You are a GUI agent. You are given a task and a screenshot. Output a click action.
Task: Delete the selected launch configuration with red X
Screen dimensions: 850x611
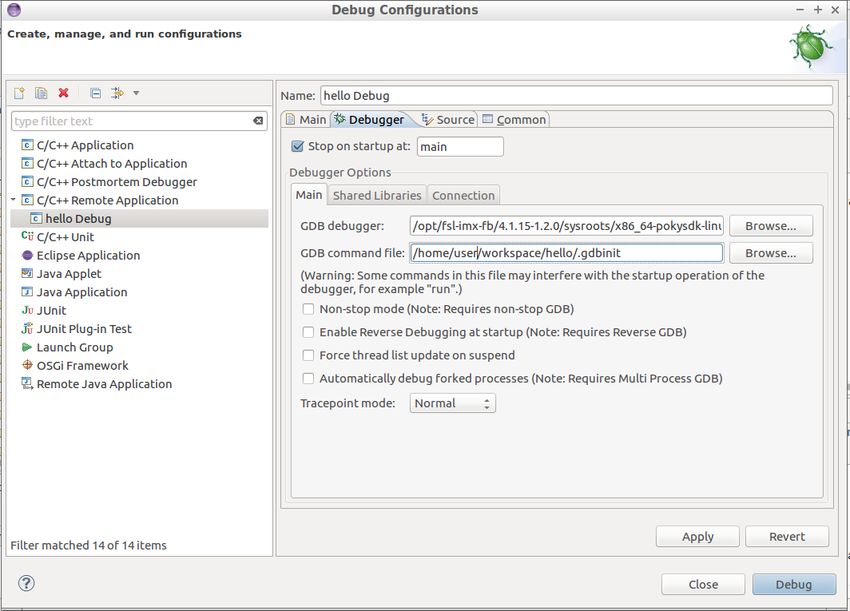tap(63, 93)
